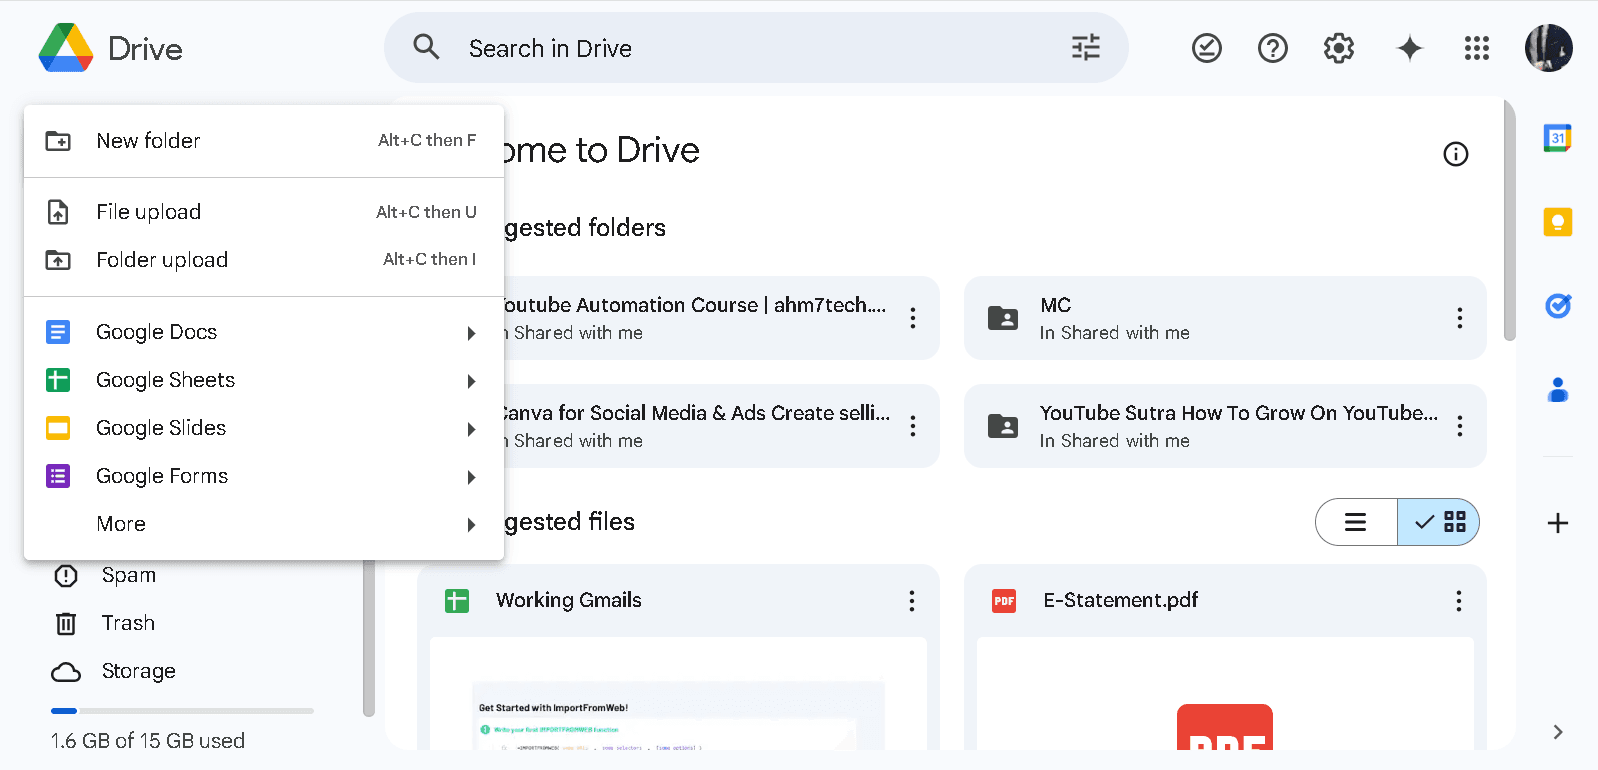Open E-Statement.pdf thumbnail preview
This screenshot has height=770, width=1598.
pyautogui.click(x=1225, y=694)
